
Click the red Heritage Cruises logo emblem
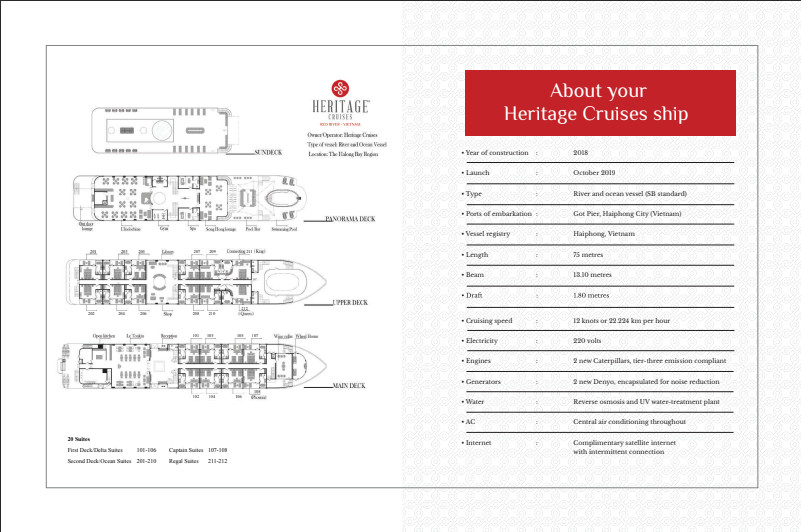point(340,88)
